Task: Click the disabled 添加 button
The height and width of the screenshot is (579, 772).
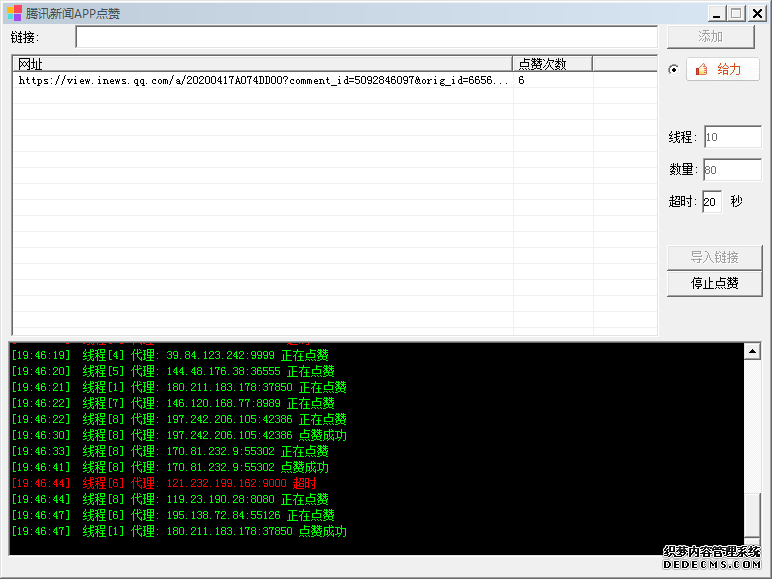Action: click(x=710, y=36)
